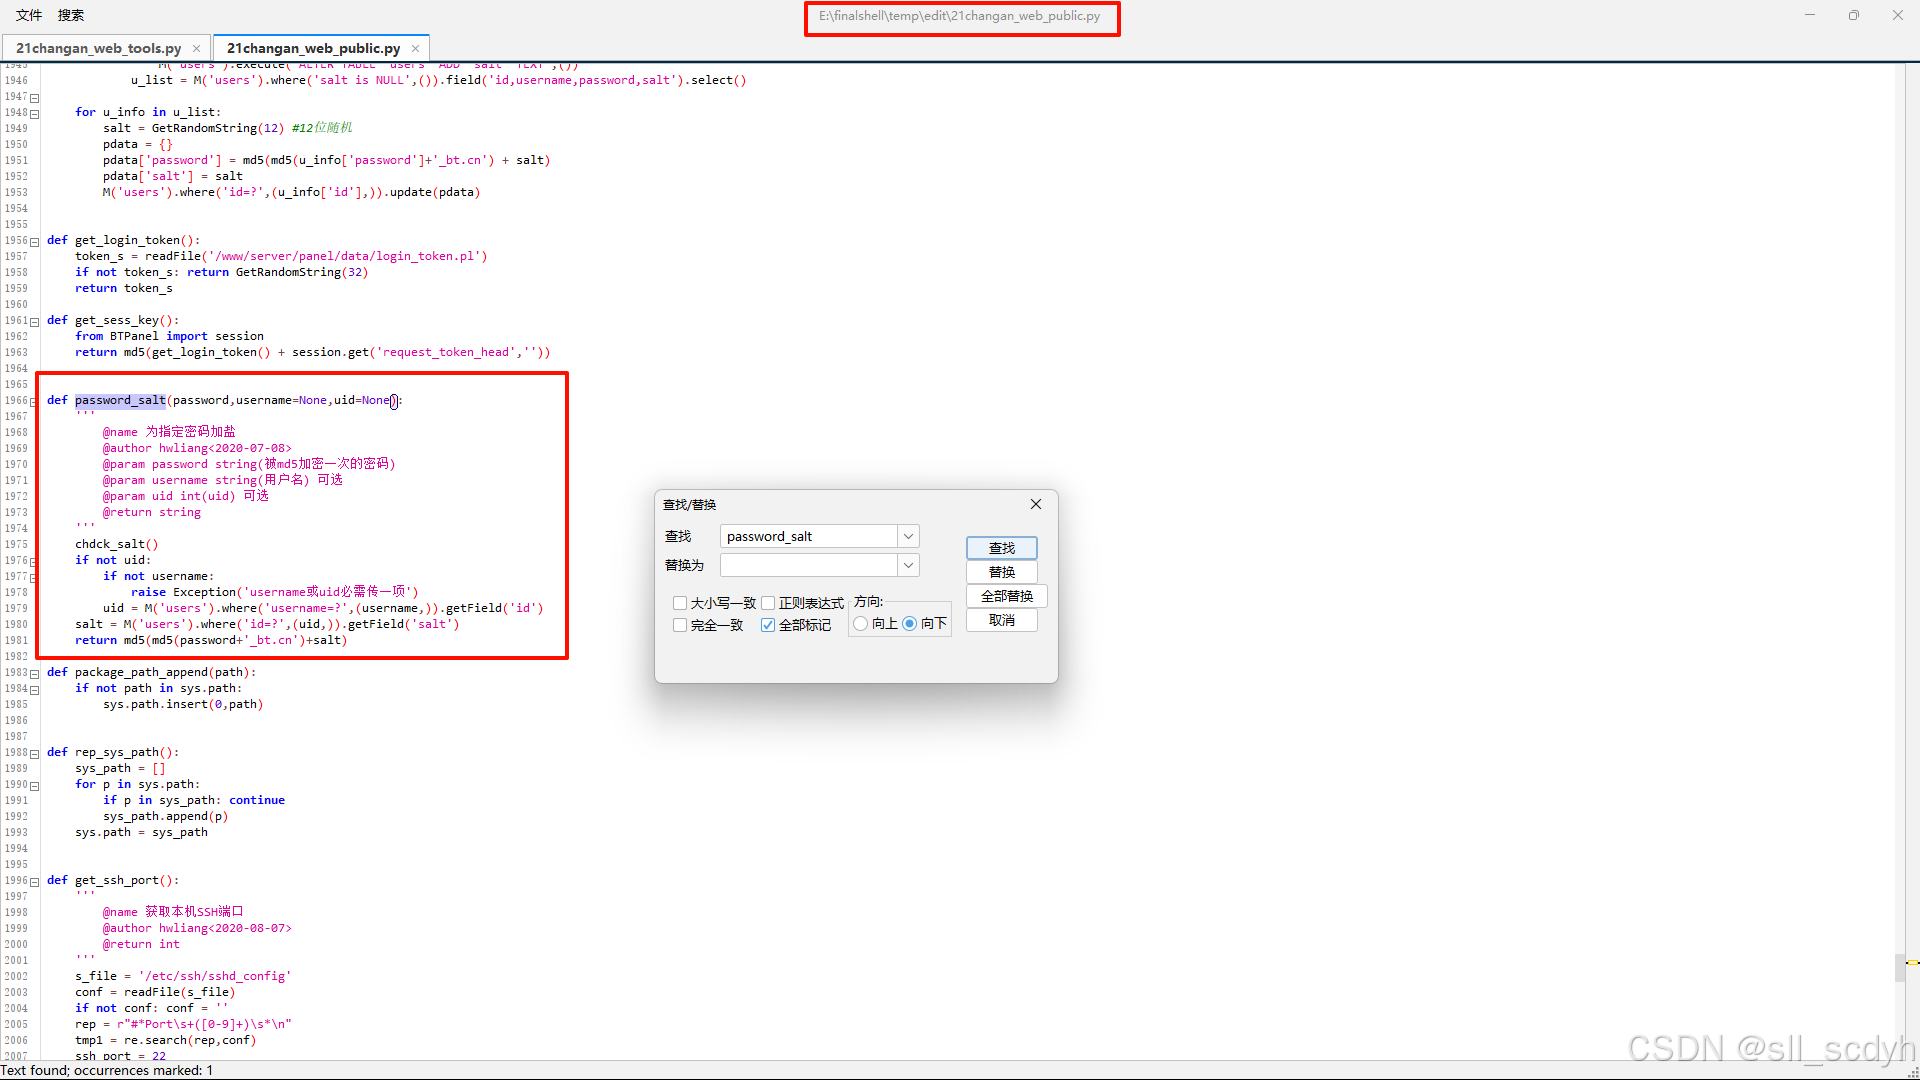Enable the 正则表达式 regex checkbox
Screen dimensions: 1920x1080
click(768, 603)
